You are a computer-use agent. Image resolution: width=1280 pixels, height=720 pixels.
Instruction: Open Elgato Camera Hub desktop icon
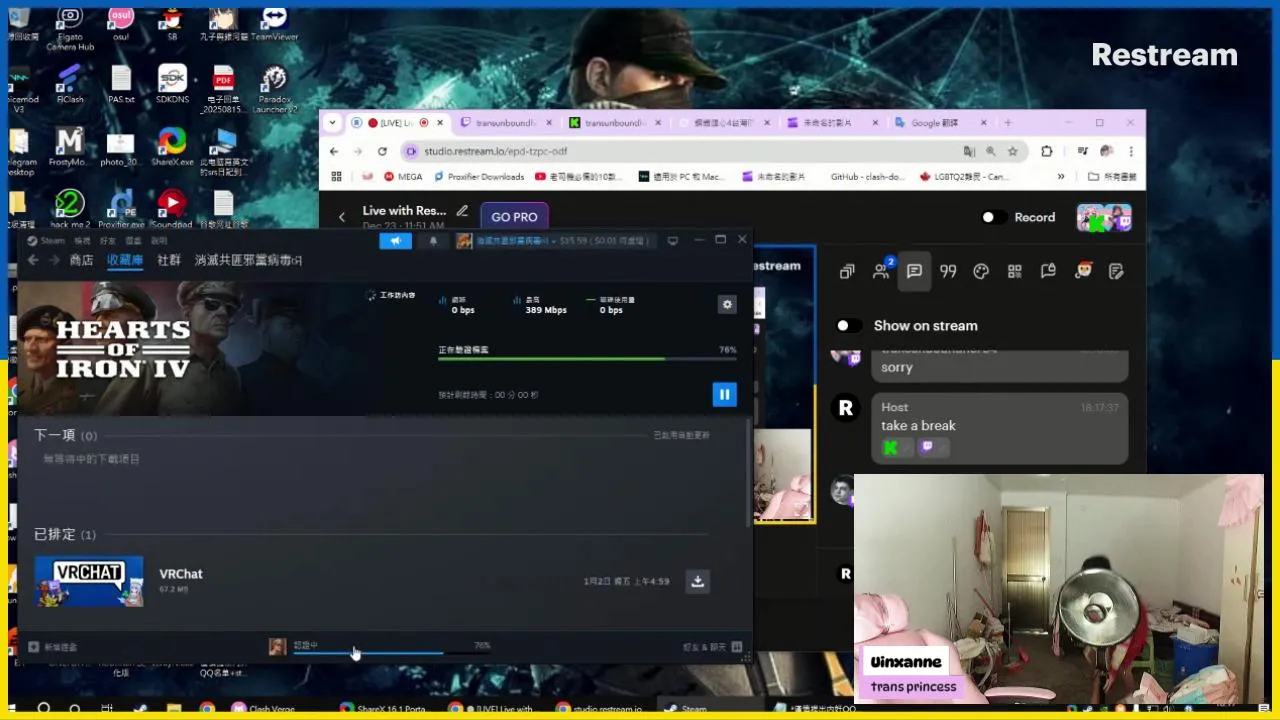pos(70,30)
